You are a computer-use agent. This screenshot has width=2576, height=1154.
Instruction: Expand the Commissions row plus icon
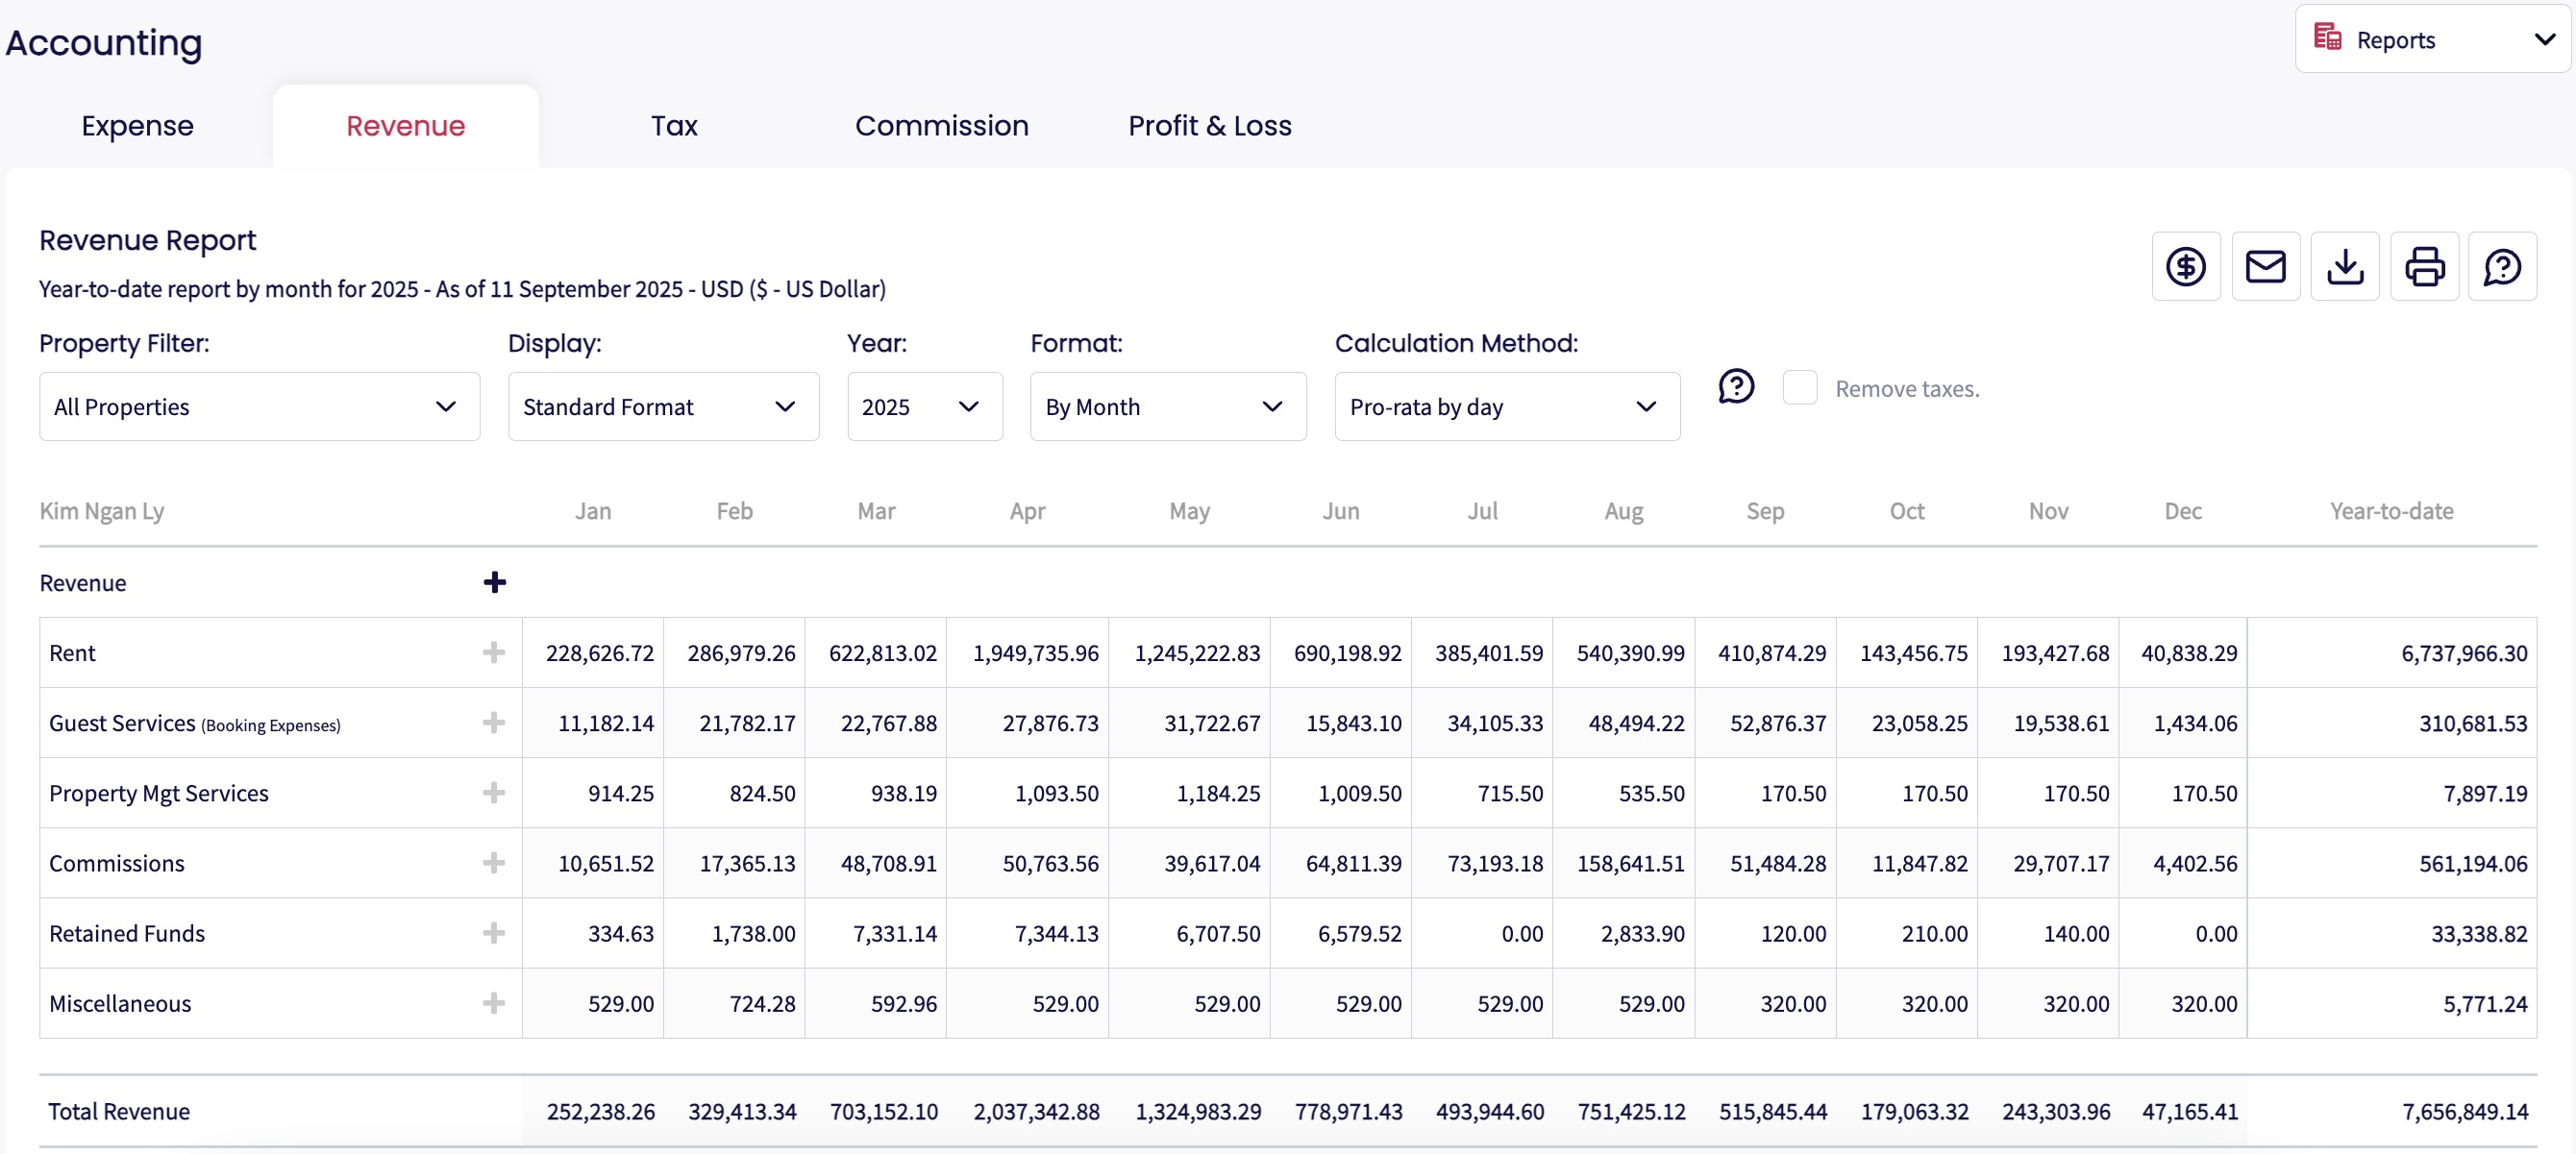pos(494,863)
